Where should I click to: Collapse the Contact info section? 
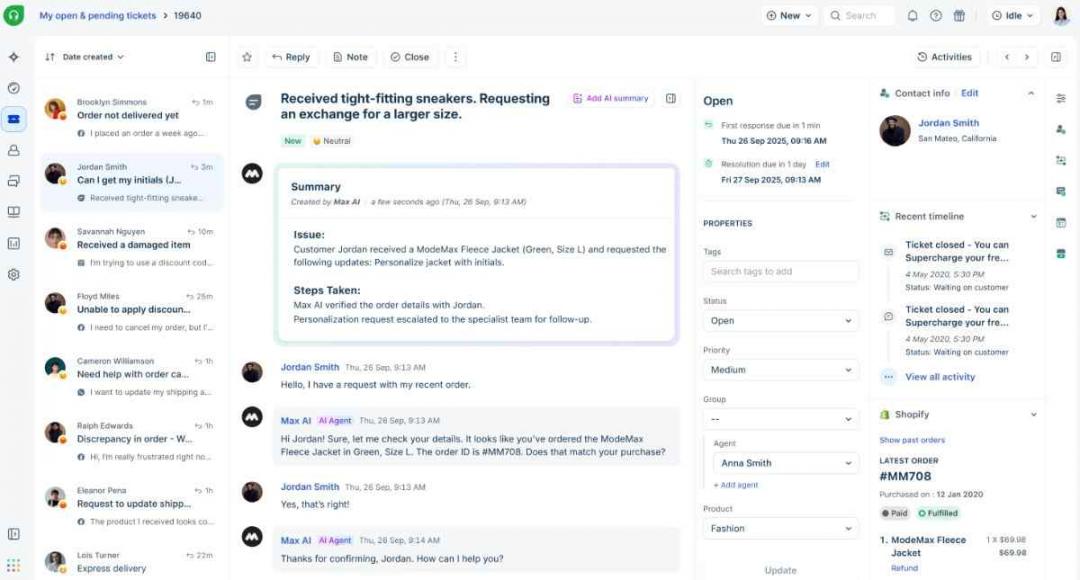point(1031,93)
